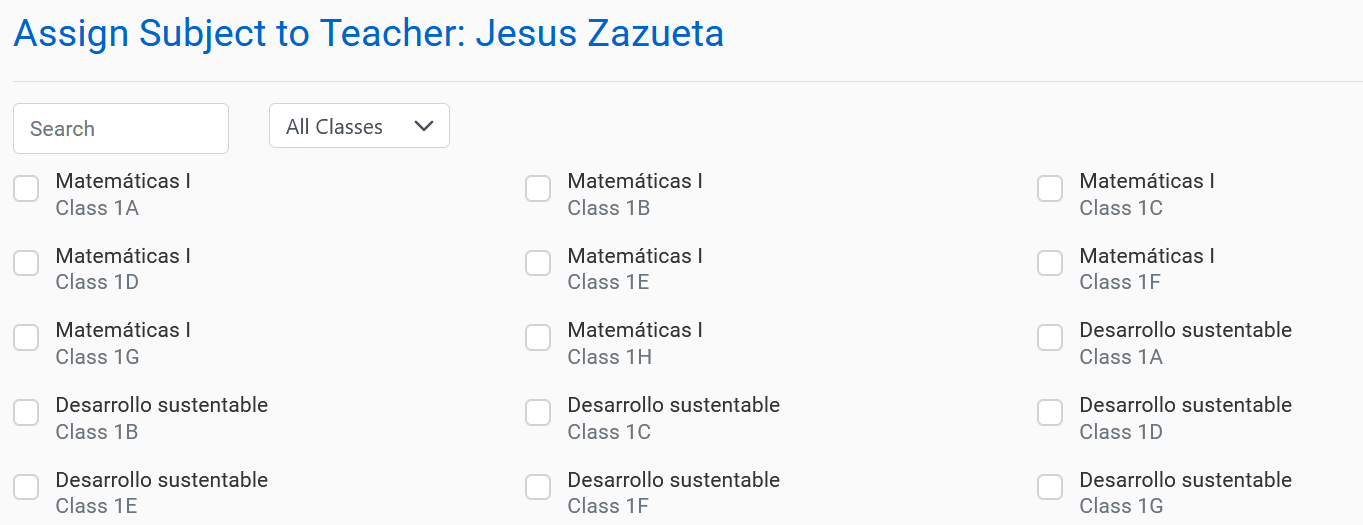1363x525 pixels.
Task: Check Matemáticas I for Class 1B
Action: point(538,188)
